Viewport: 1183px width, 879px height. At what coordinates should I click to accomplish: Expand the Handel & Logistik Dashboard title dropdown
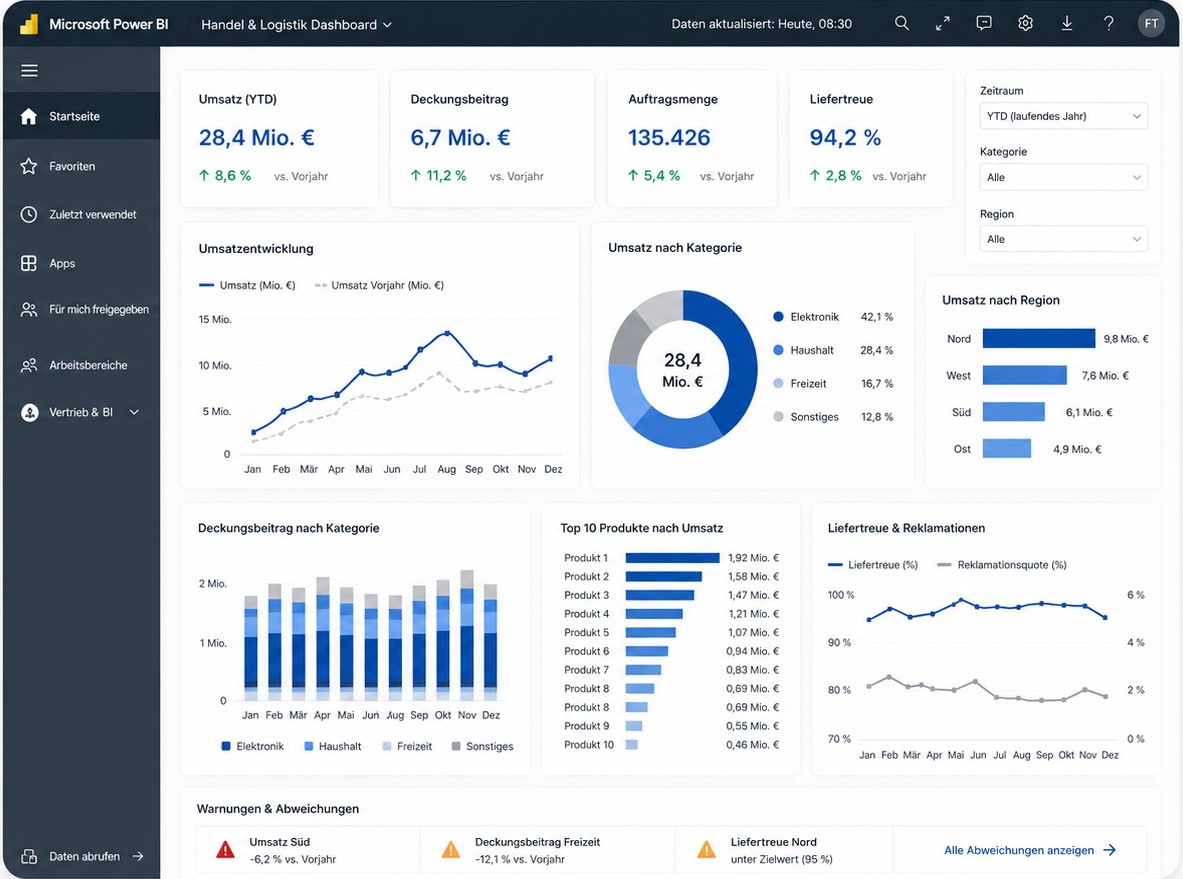click(x=297, y=25)
